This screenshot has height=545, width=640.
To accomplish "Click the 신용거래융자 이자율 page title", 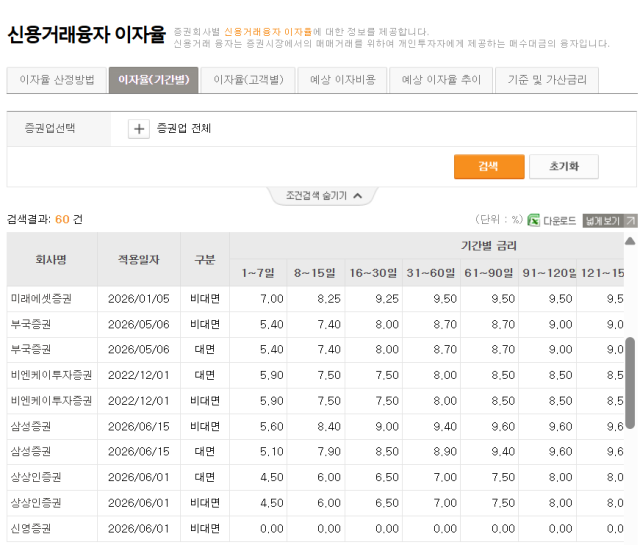I will pos(87,34).
